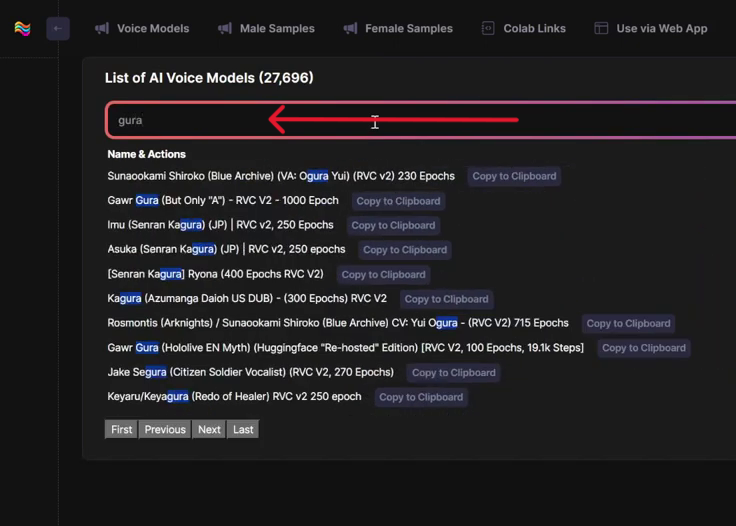
Task: Select the [Senran Kagura] Ryona row text
Action: (215, 274)
